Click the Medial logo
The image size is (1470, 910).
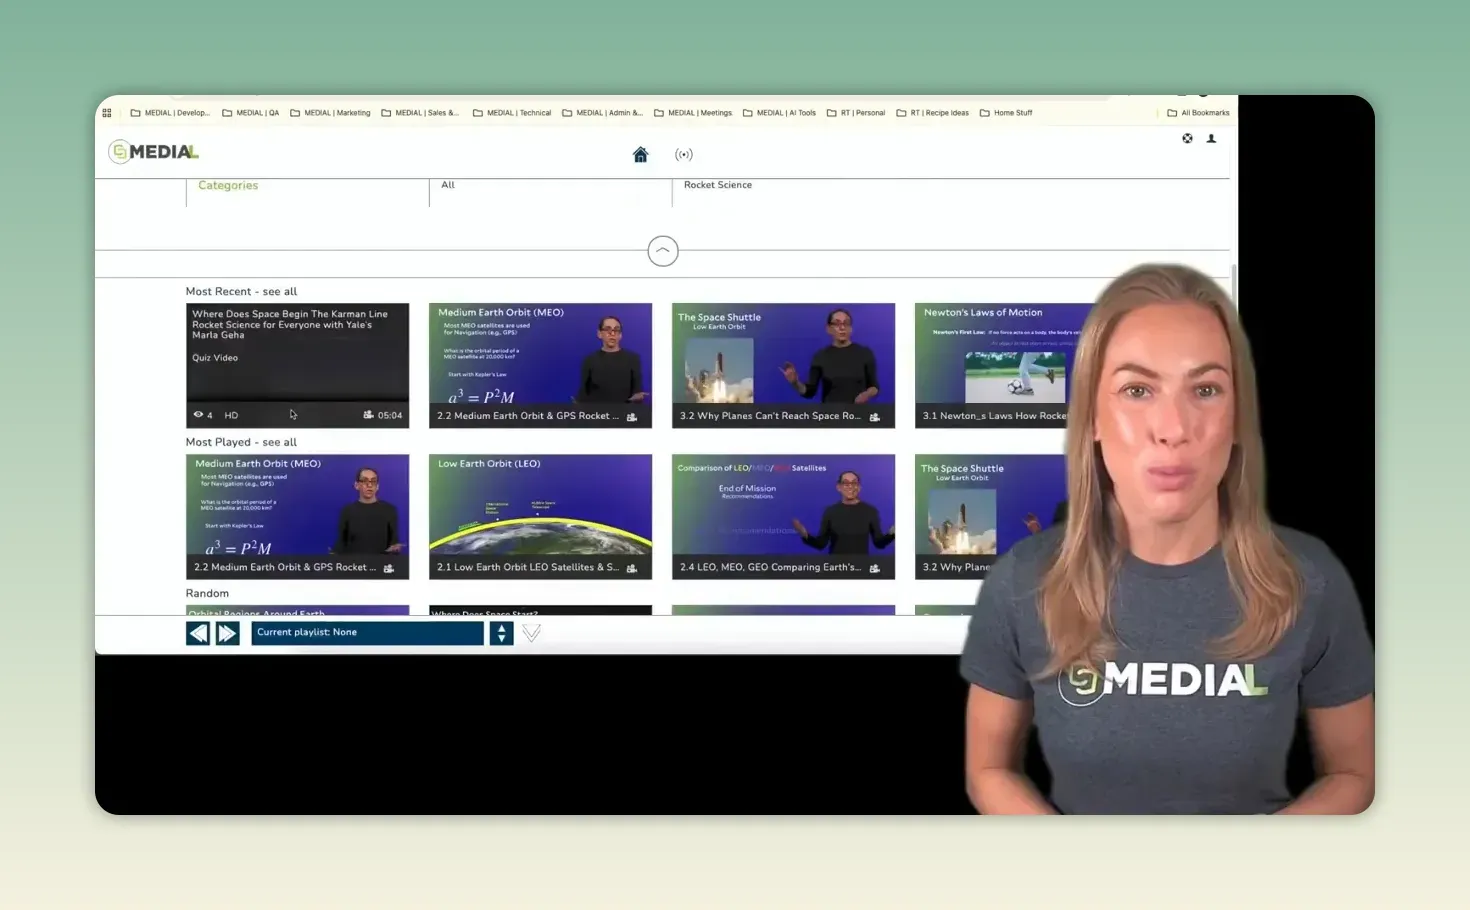(x=154, y=152)
